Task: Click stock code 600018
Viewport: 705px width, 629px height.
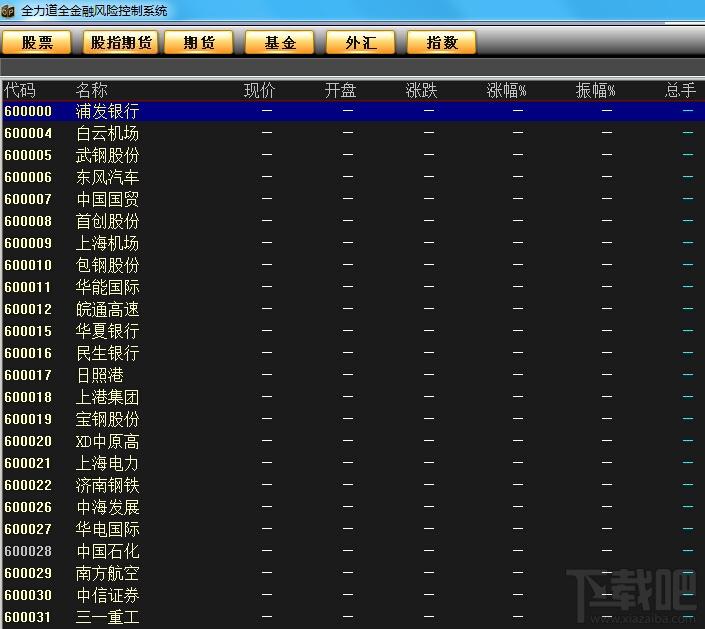Action: coord(28,397)
